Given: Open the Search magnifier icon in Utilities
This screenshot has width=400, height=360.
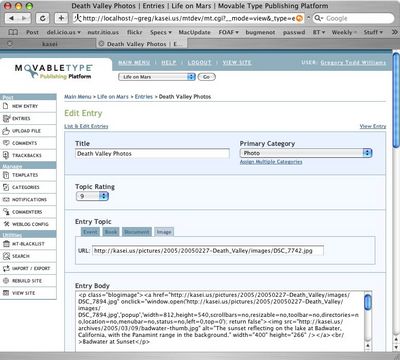Looking at the screenshot, I should (6, 256).
